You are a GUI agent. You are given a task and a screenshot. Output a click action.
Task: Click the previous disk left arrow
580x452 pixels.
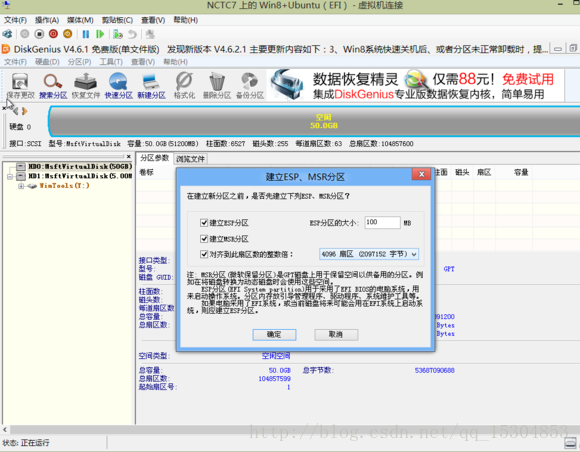point(16,111)
